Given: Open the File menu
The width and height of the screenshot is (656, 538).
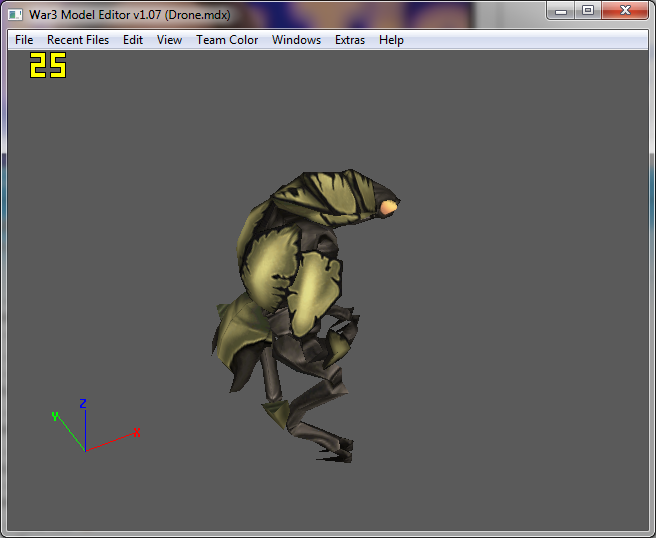Looking at the screenshot, I should click(x=24, y=40).
